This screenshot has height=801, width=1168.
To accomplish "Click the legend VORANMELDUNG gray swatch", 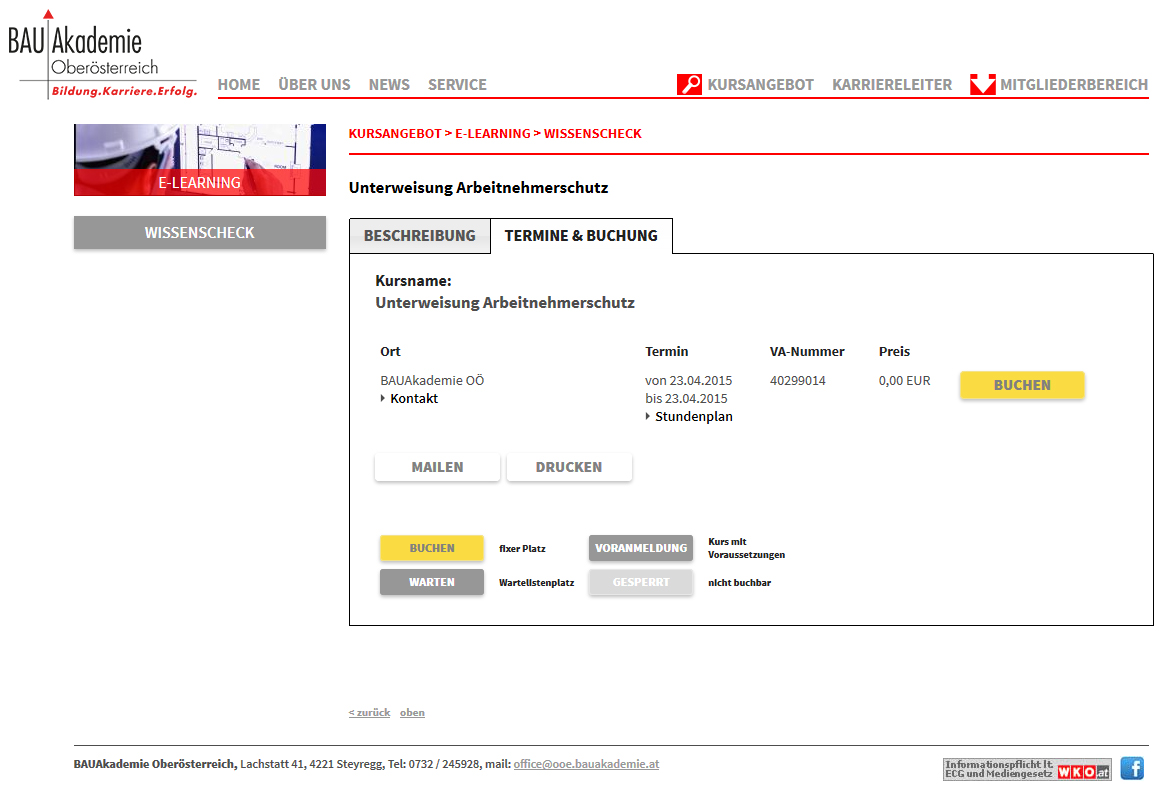I will coord(641,548).
